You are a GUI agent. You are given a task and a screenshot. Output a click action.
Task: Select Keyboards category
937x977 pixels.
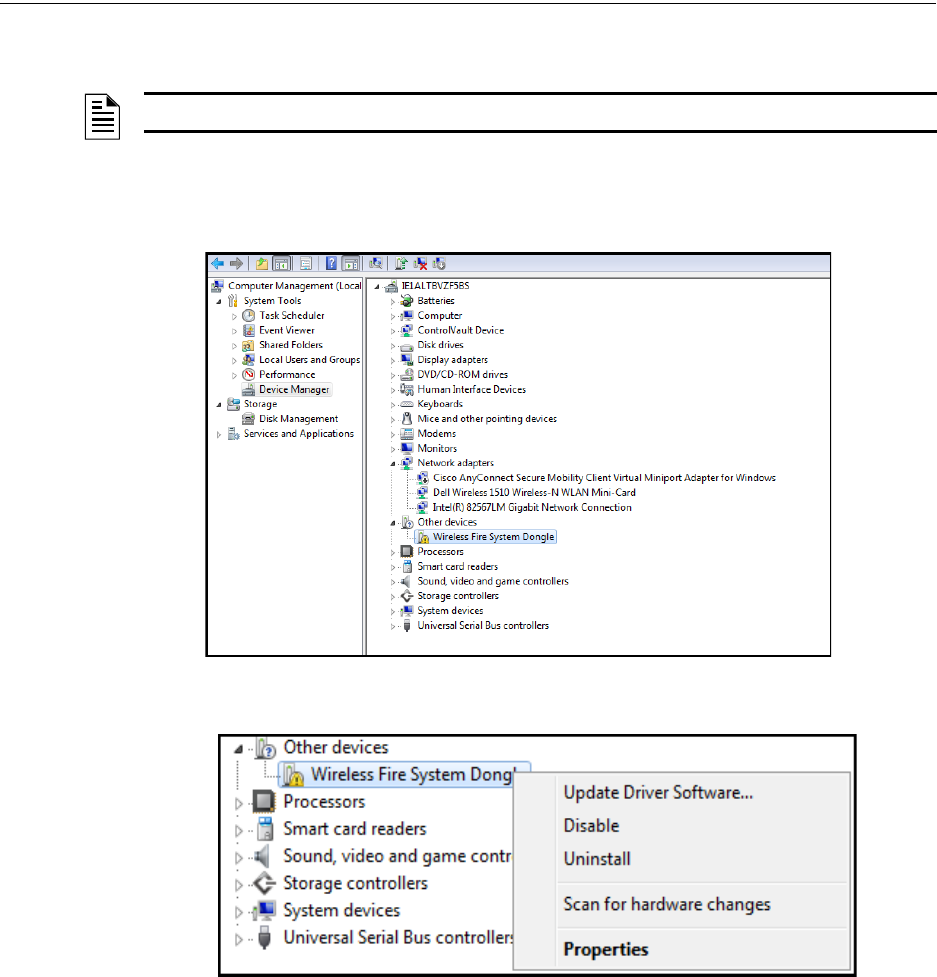(440, 404)
